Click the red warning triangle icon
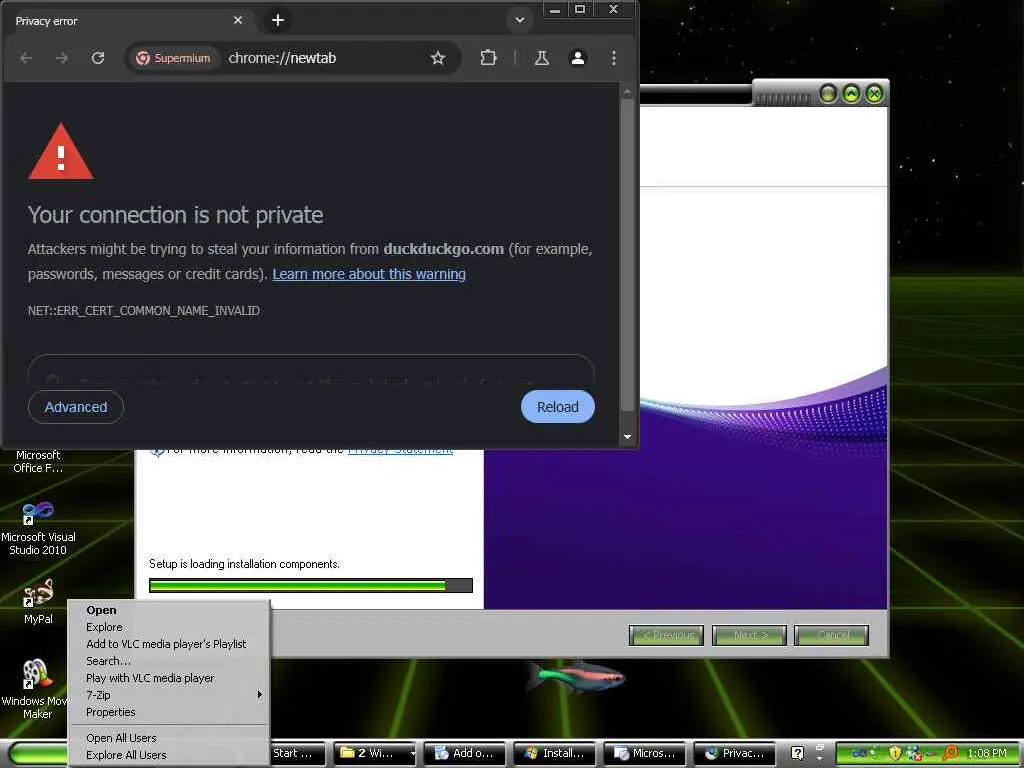 [x=61, y=152]
